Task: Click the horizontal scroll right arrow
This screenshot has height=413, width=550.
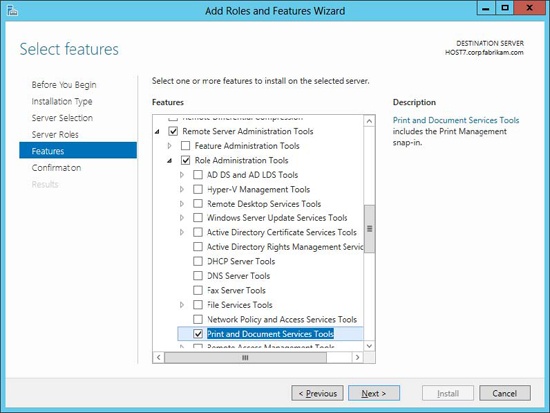Action: point(357,358)
